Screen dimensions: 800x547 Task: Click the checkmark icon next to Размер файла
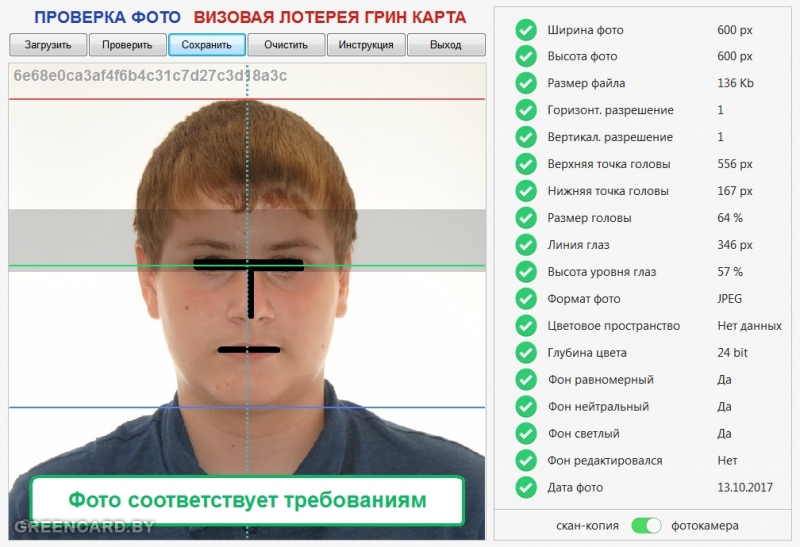(x=526, y=83)
